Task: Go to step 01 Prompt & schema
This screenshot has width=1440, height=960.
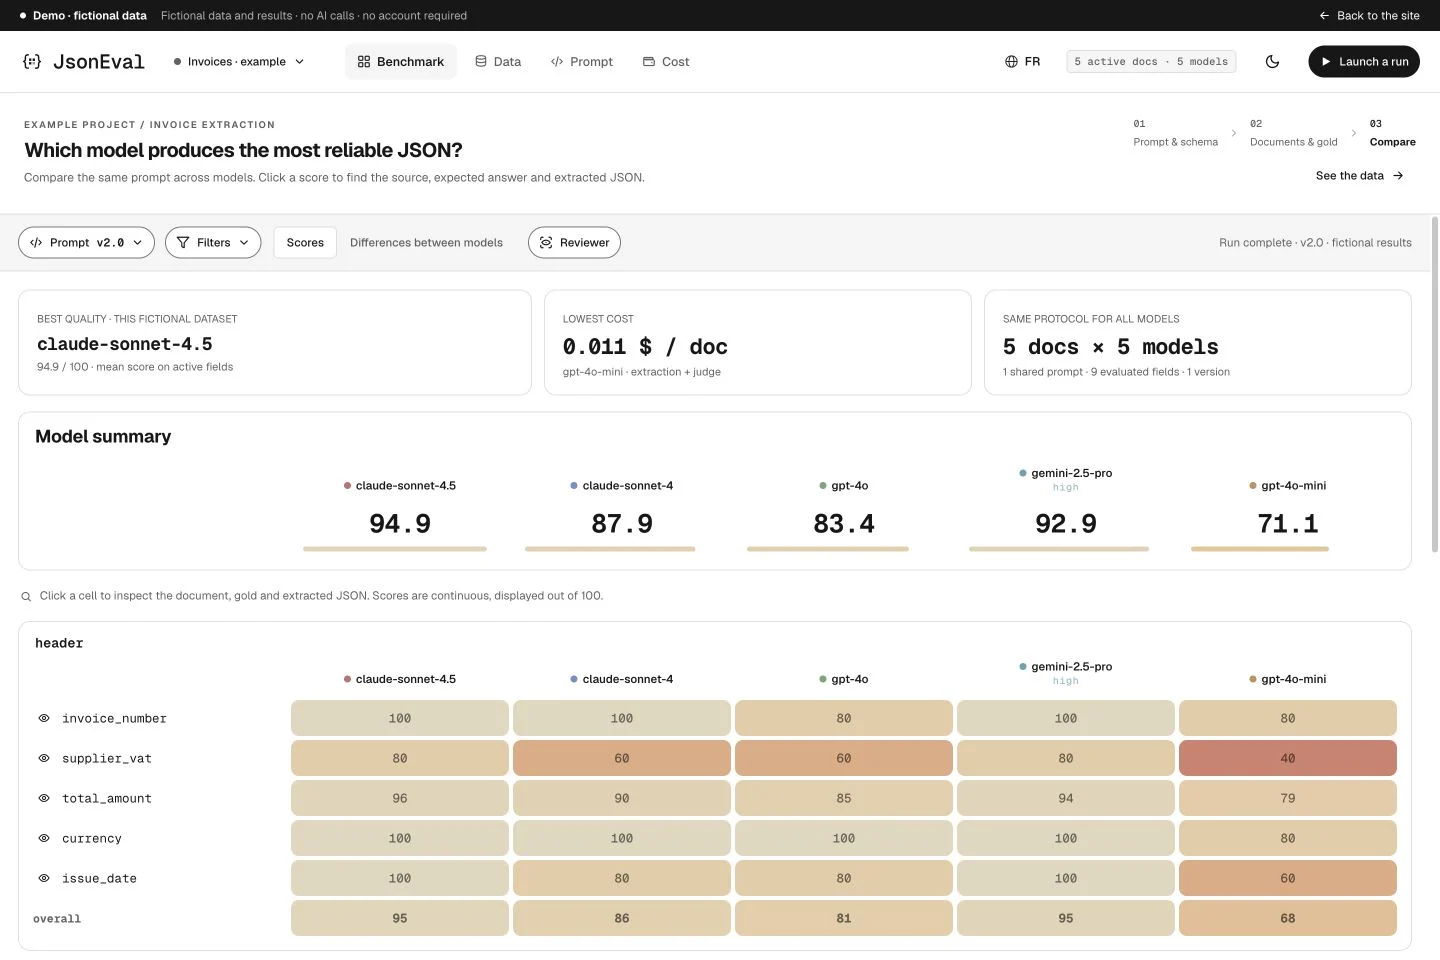Action: coord(1175,133)
